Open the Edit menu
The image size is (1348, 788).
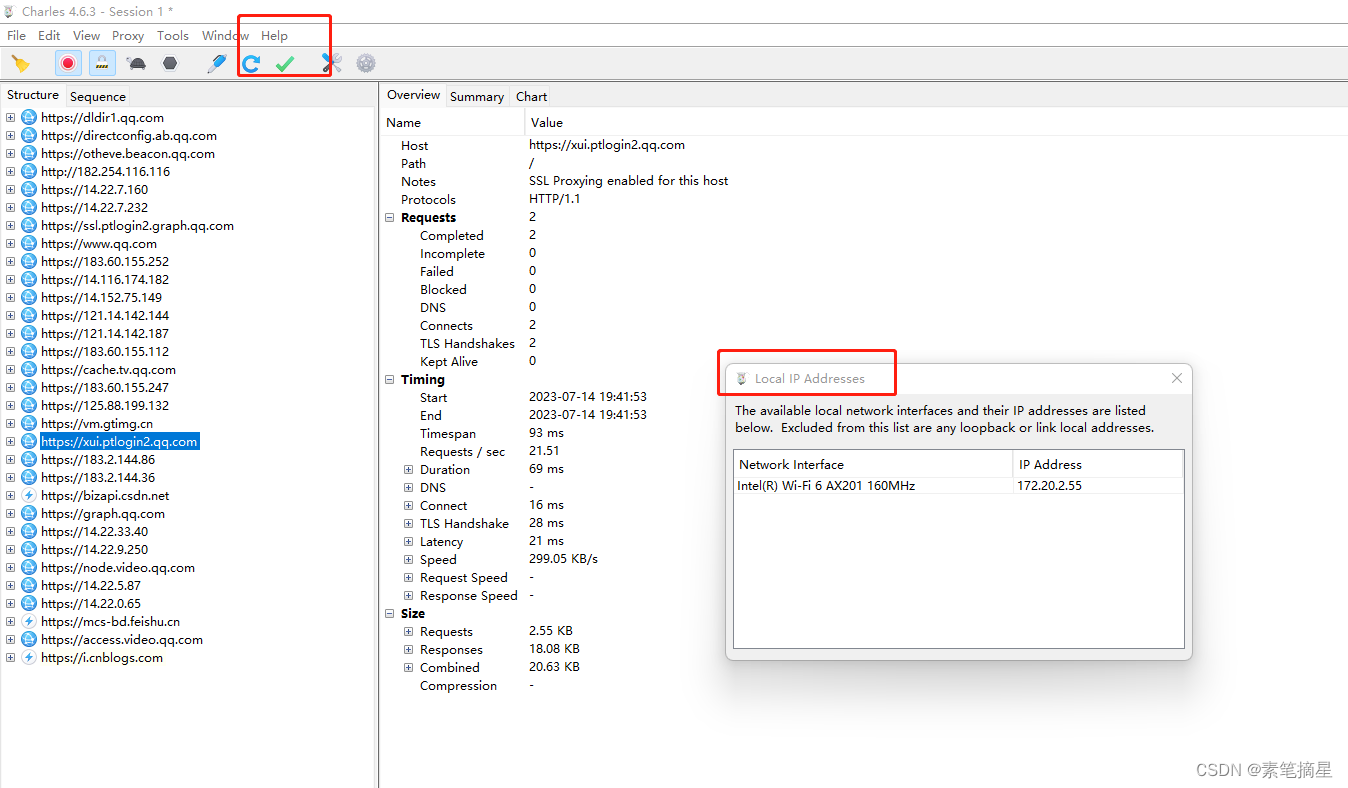click(x=49, y=35)
